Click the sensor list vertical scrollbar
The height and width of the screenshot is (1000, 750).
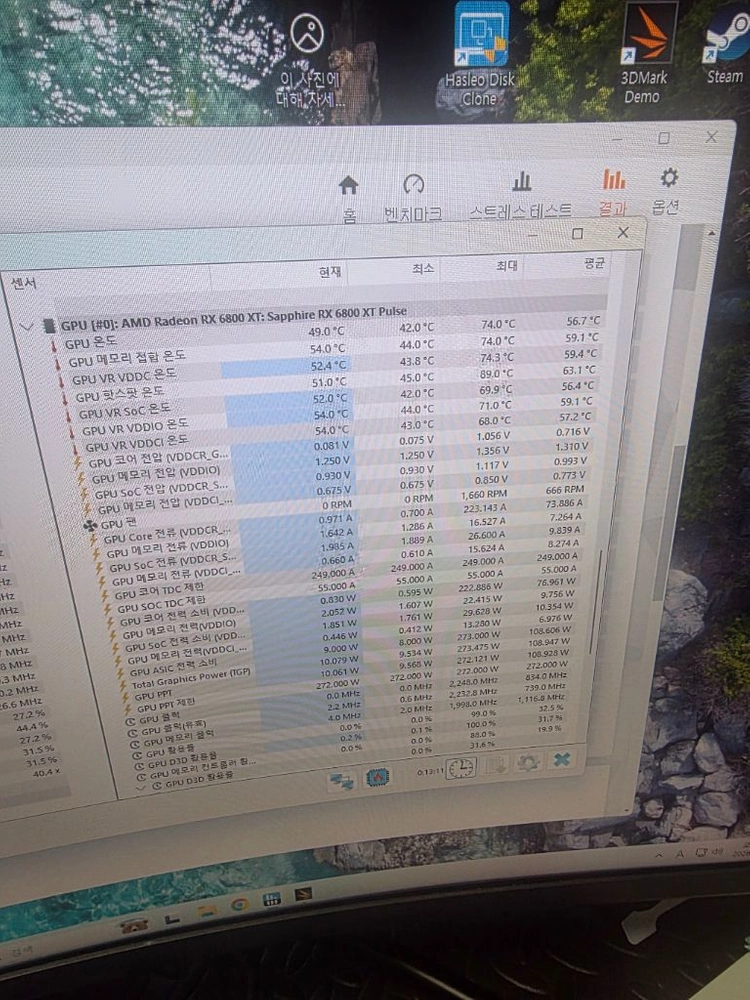click(597, 599)
